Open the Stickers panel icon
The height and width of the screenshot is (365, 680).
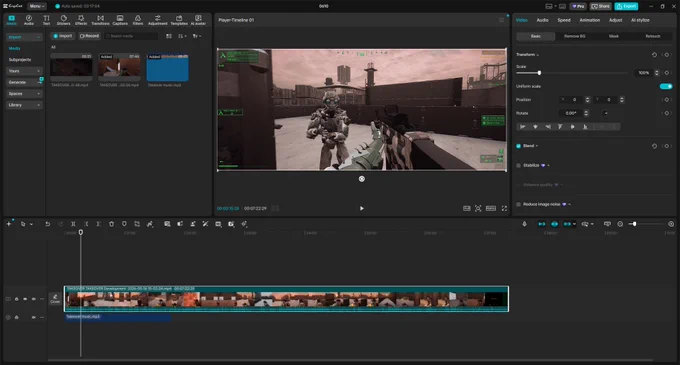[x=63, y=20]
